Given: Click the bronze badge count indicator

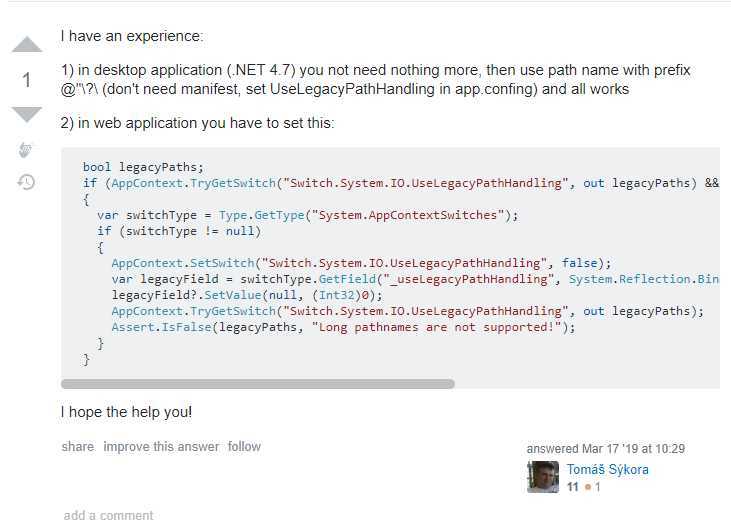Looking at the screenshot, I should pyautogui.click(x=593, y=487).
